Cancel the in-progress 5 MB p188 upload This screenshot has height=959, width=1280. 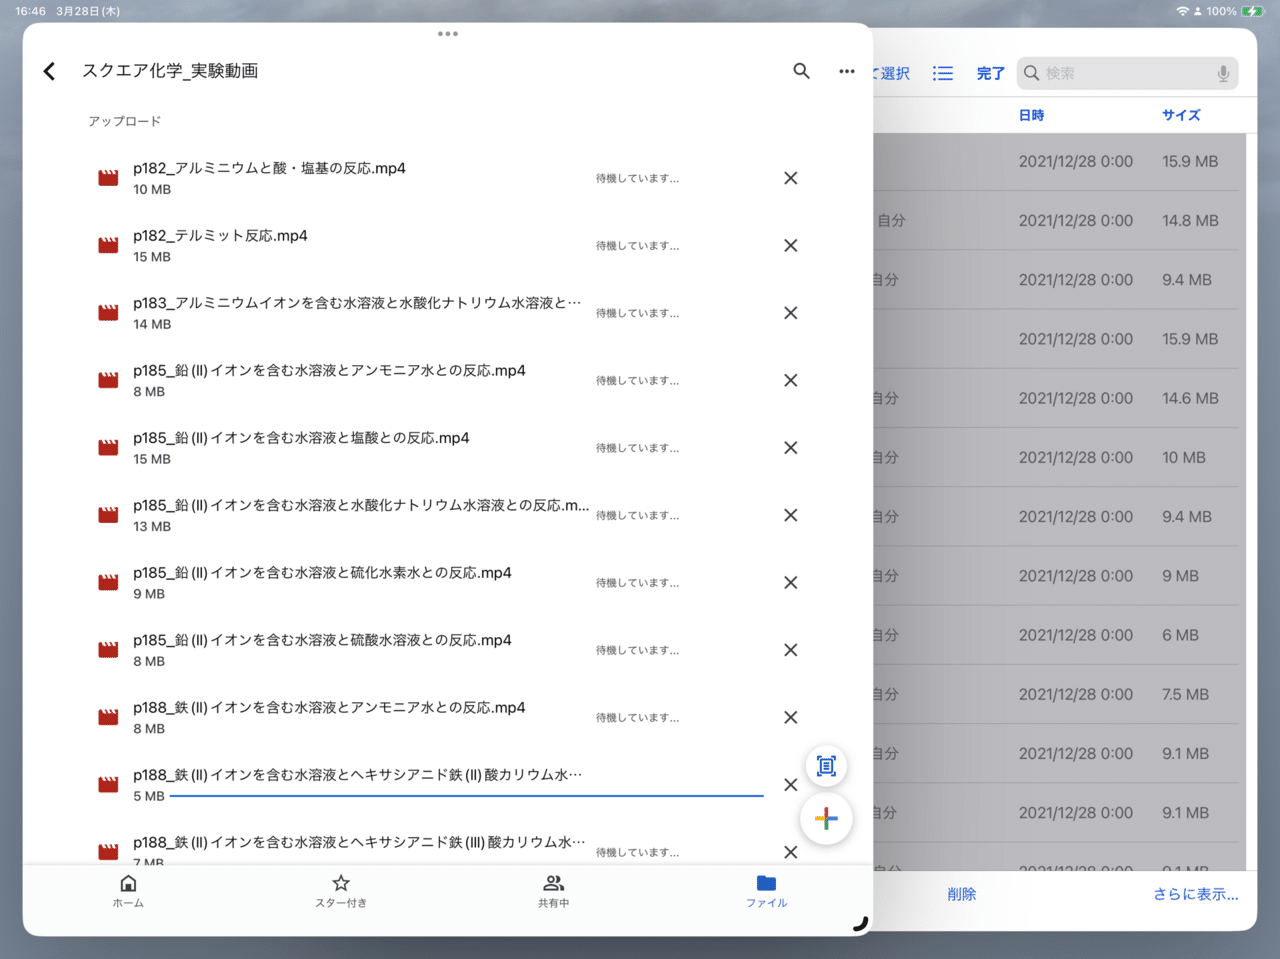point(790,785)
